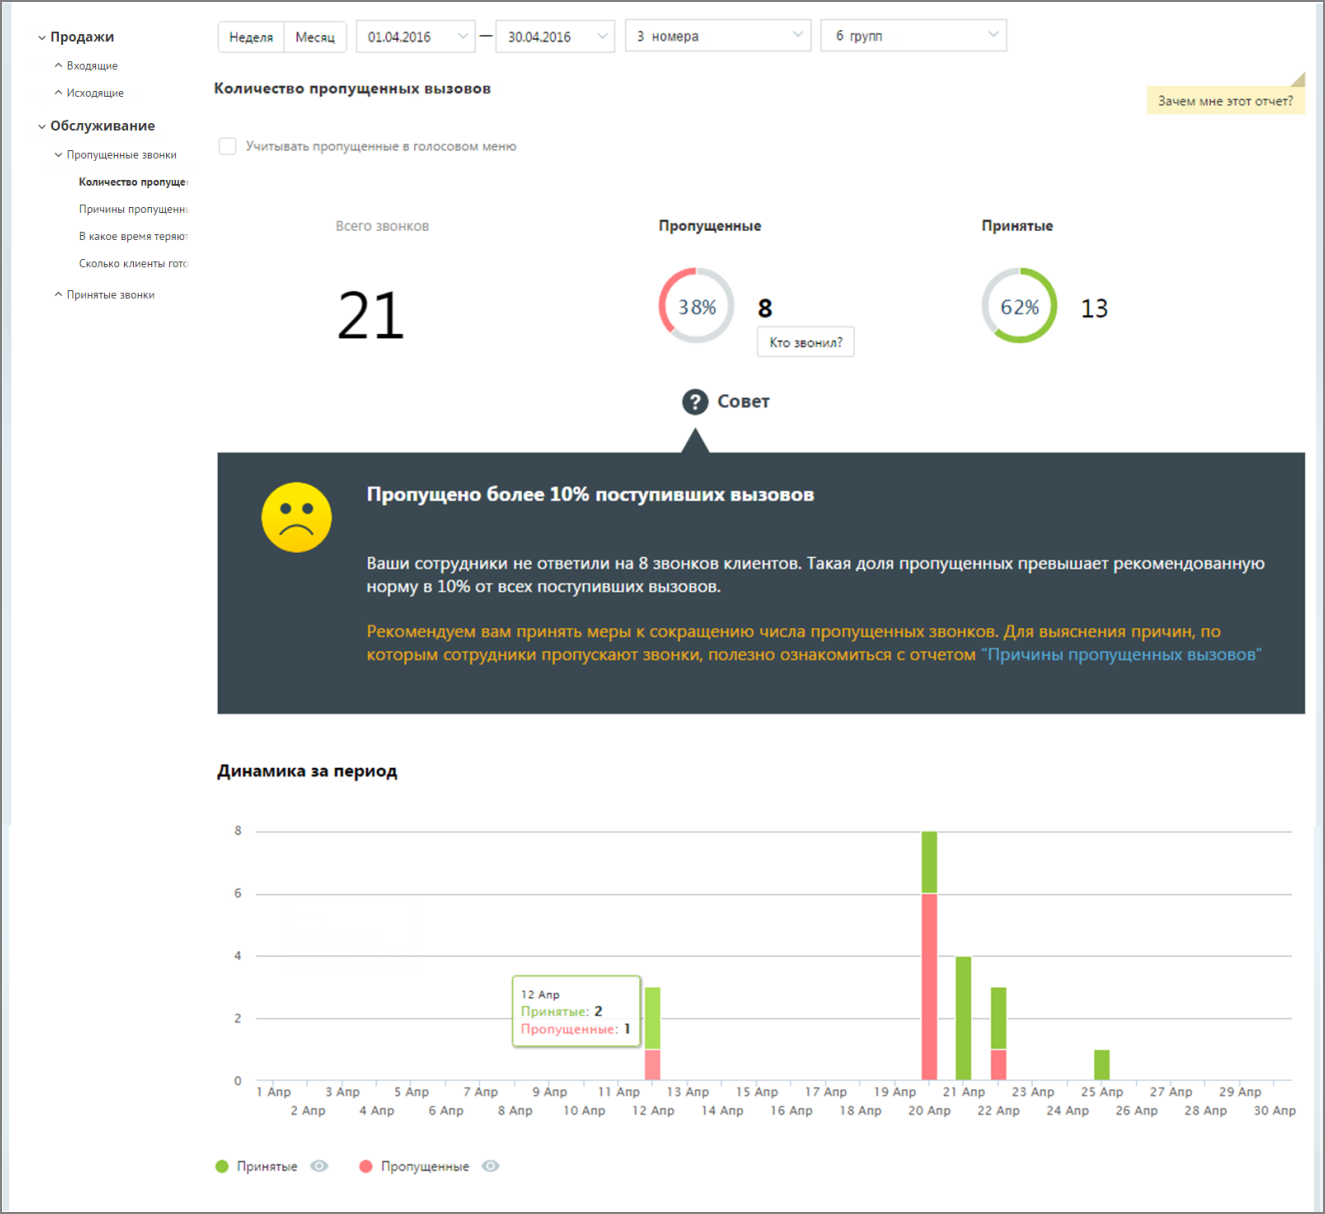Click the Зачем мне этот отчет? note
The width and height of the screenshot is (1325, 1214).
click(x=1225, y=101)
